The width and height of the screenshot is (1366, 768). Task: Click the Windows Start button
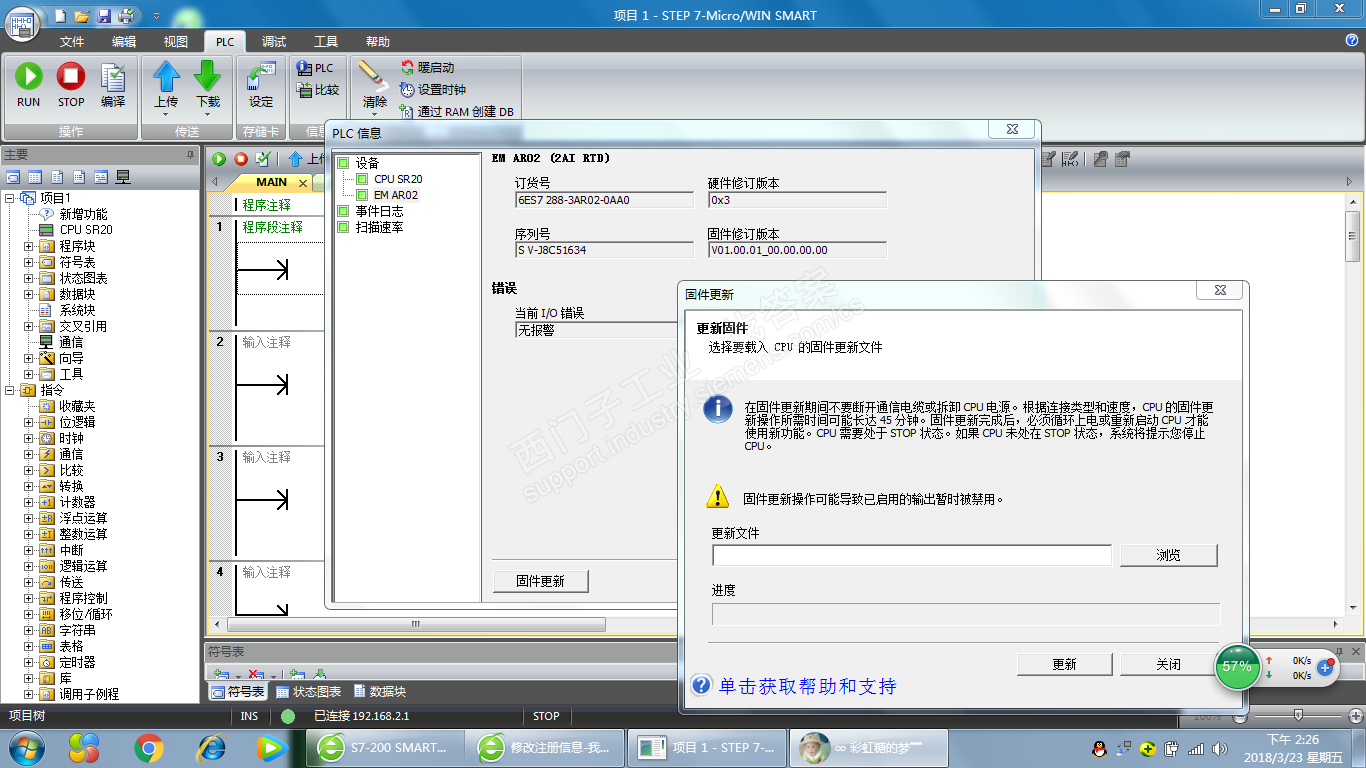click(x=26, y=747)
